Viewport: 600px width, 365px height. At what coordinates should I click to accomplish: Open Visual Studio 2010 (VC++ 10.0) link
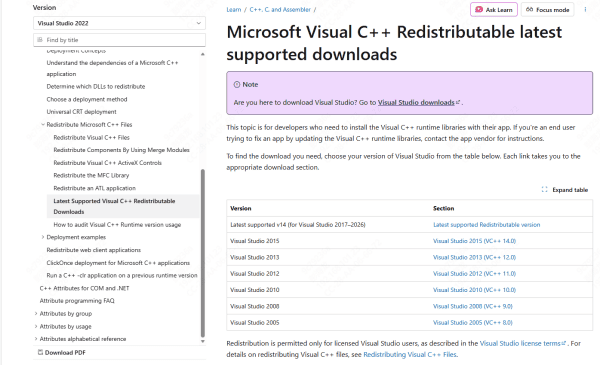(474, 290)
